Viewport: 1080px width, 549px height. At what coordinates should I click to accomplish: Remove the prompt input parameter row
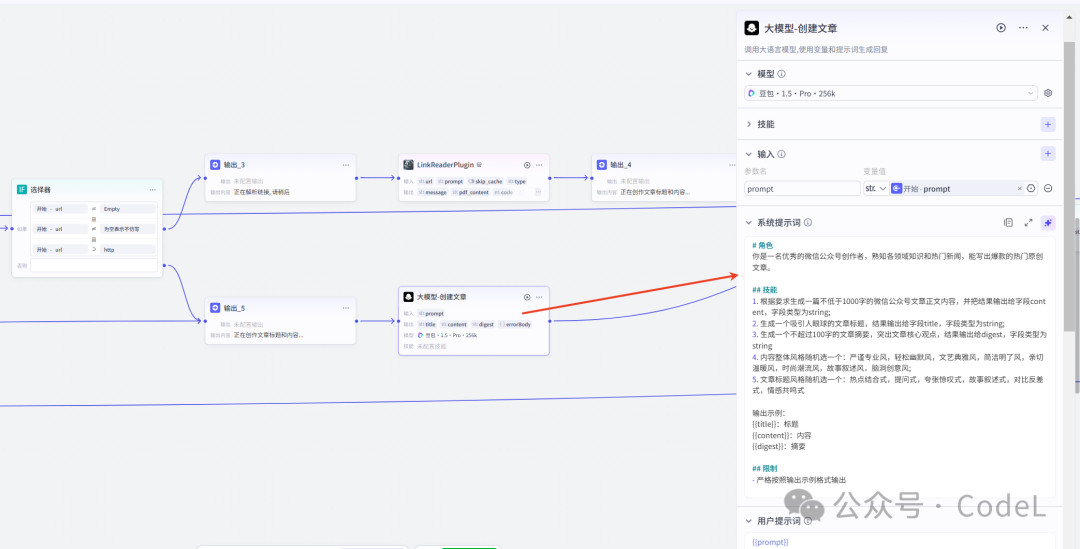[1048, 188]
